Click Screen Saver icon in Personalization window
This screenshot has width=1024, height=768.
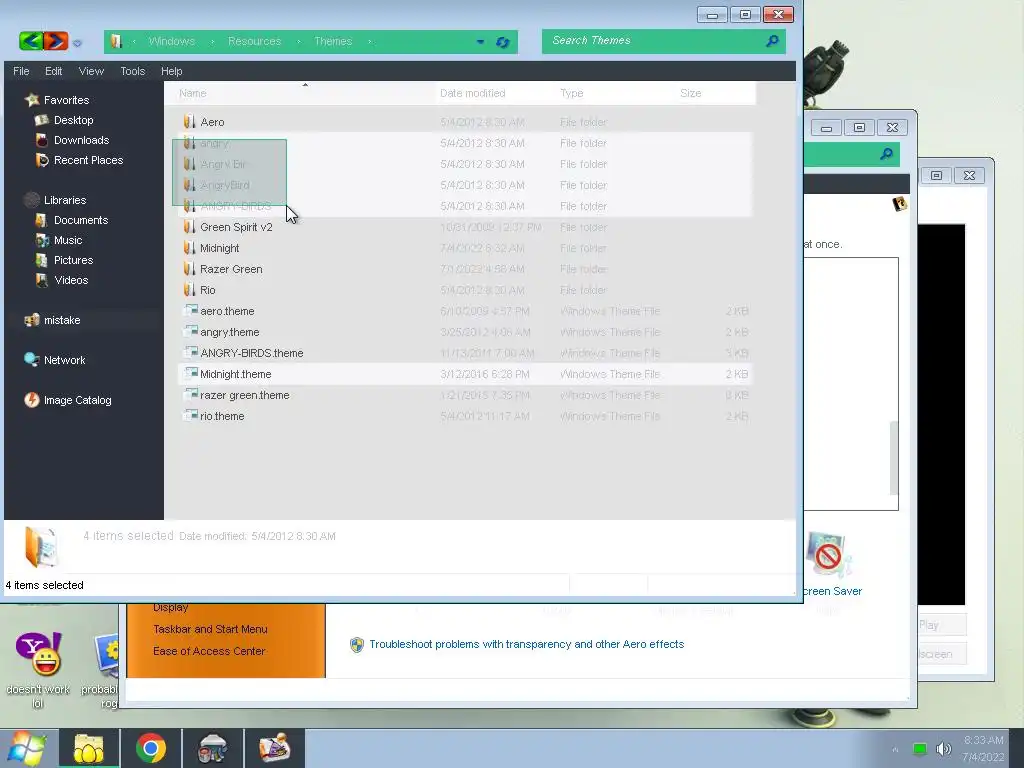828,556
